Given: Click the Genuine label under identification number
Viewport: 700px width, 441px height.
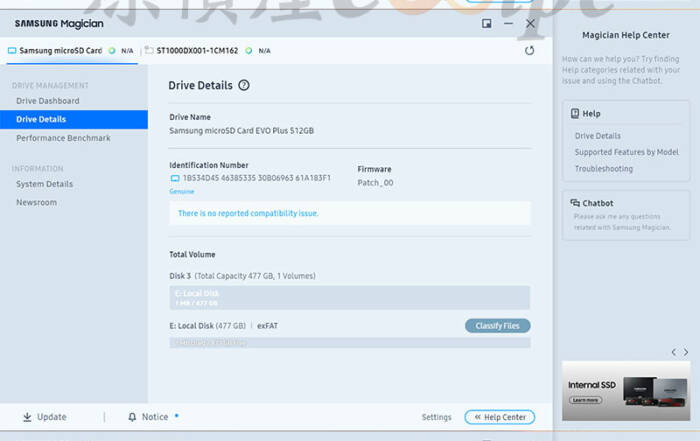Looking at the screenshot, I should (182, 191).
